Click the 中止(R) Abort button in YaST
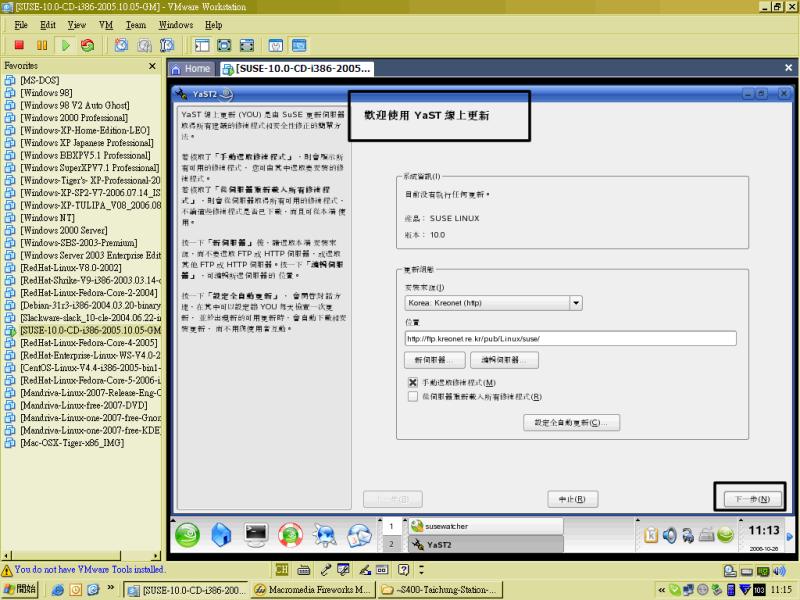The width and height of the screenshot is (800, 600). (572, 499)
